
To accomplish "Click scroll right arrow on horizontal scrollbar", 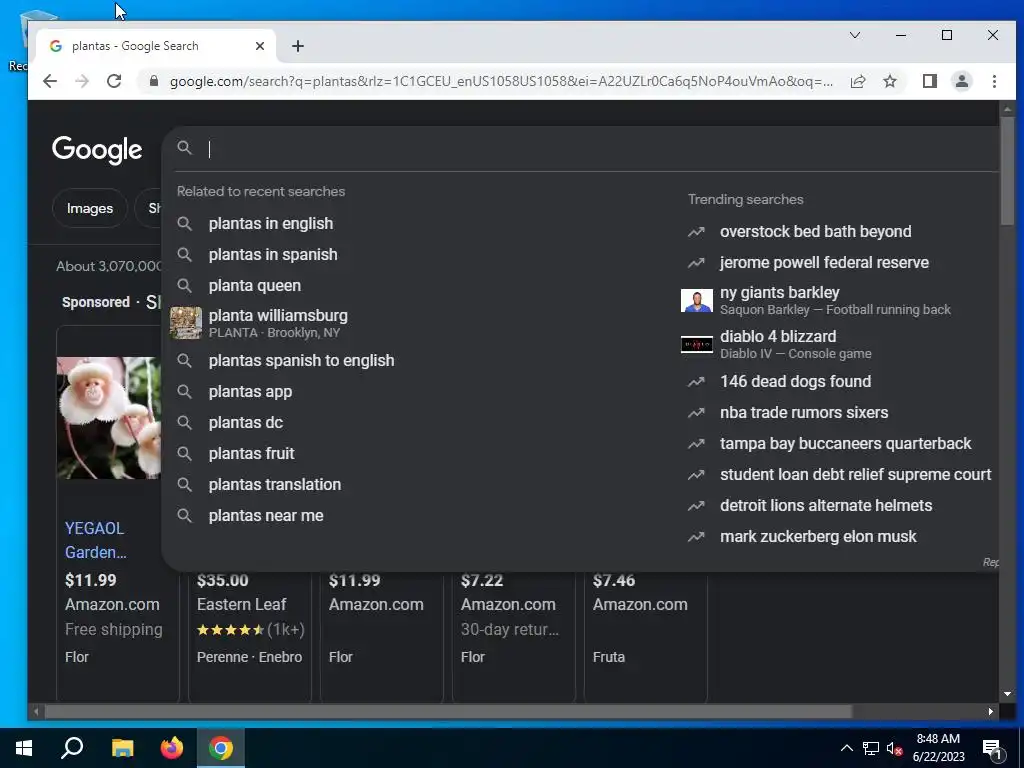I will tap(991, 711).
